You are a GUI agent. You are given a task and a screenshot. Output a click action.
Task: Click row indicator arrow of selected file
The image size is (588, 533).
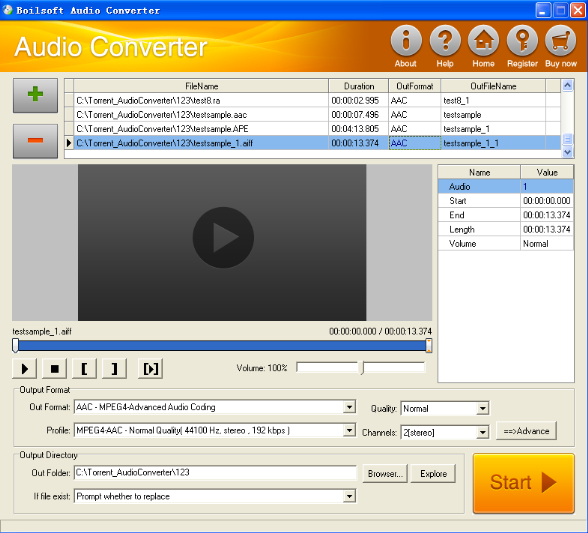pos(69,143)
